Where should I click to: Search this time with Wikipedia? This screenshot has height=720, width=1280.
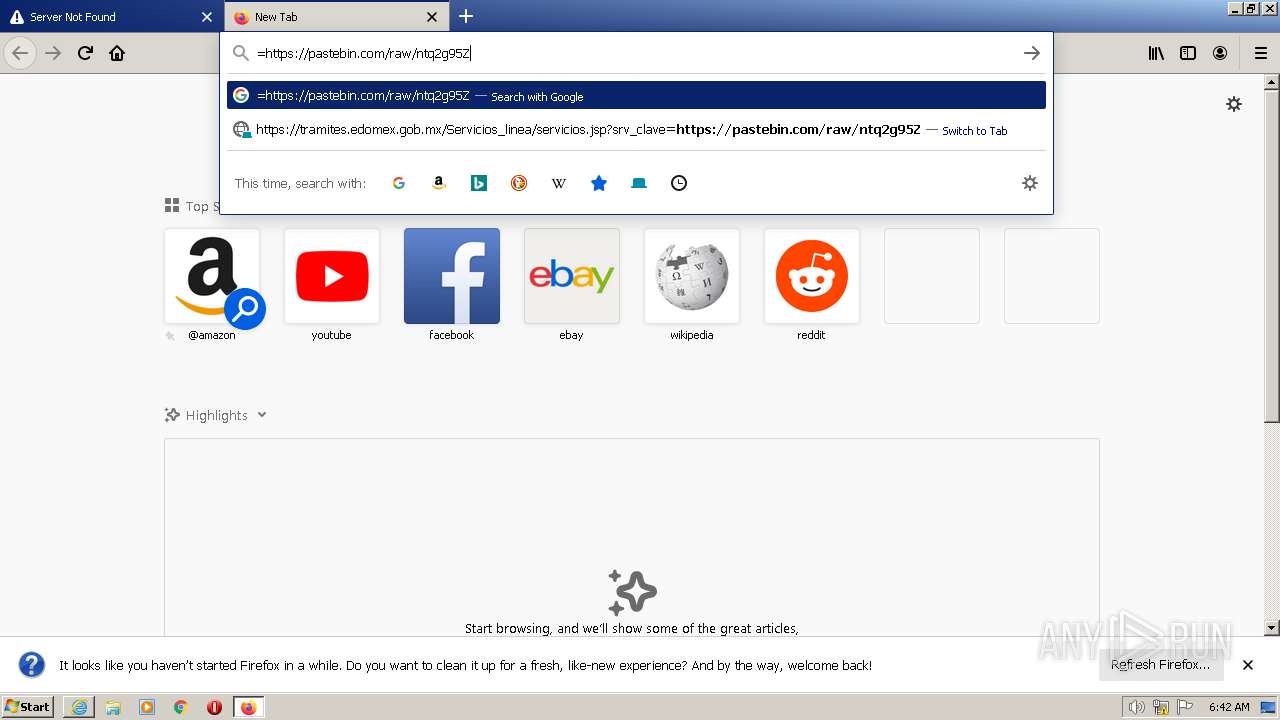pos(559,183)
